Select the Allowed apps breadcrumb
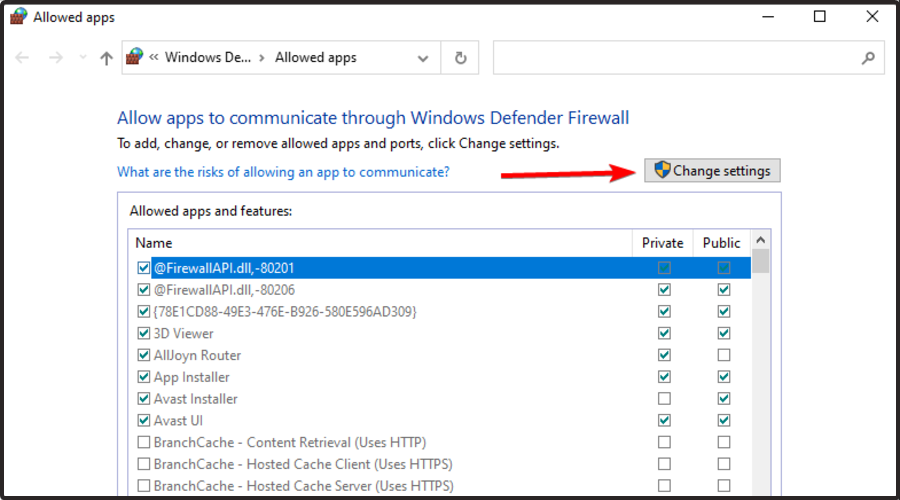Screen dimensions: 900x500 [315, 58]
